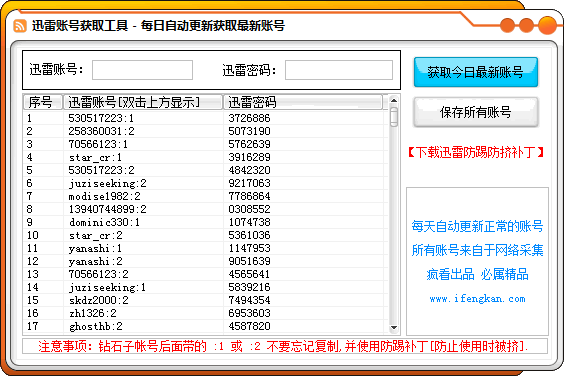This screenshot has width=564, height=376.
Task: Click the 迅雷密码 column header
Action: coord(303,102)
